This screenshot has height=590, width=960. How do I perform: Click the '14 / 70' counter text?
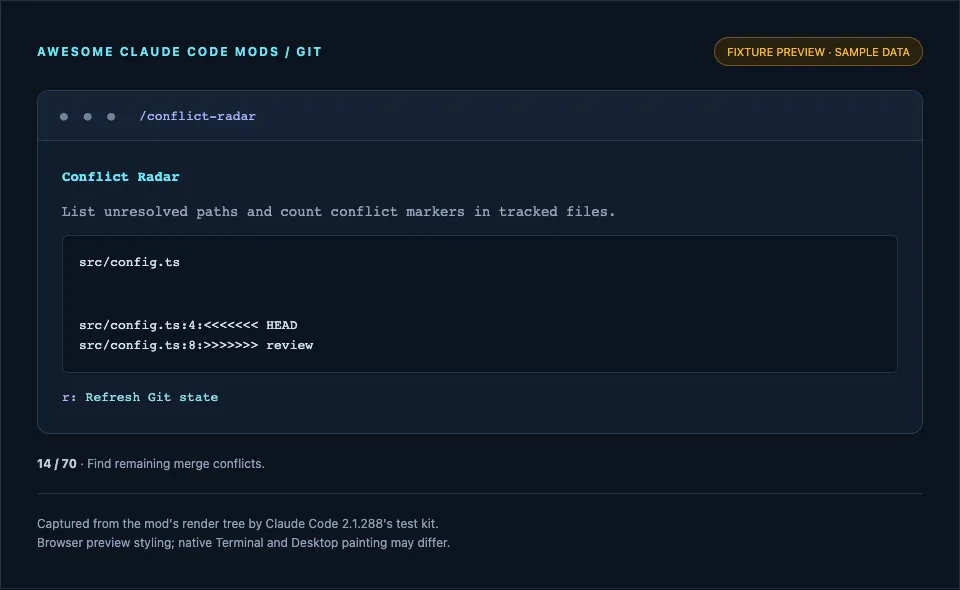pyautogui.click(x=57, y=464)
